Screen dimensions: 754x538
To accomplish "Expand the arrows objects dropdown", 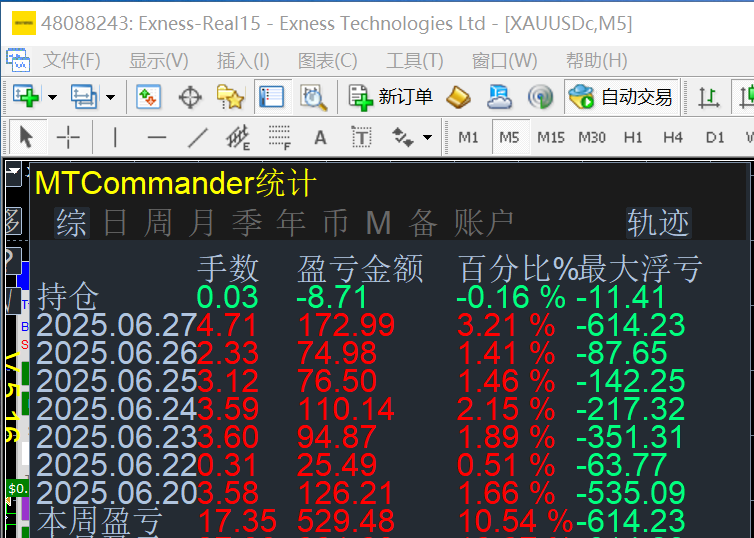I will [x=427, y=138].
